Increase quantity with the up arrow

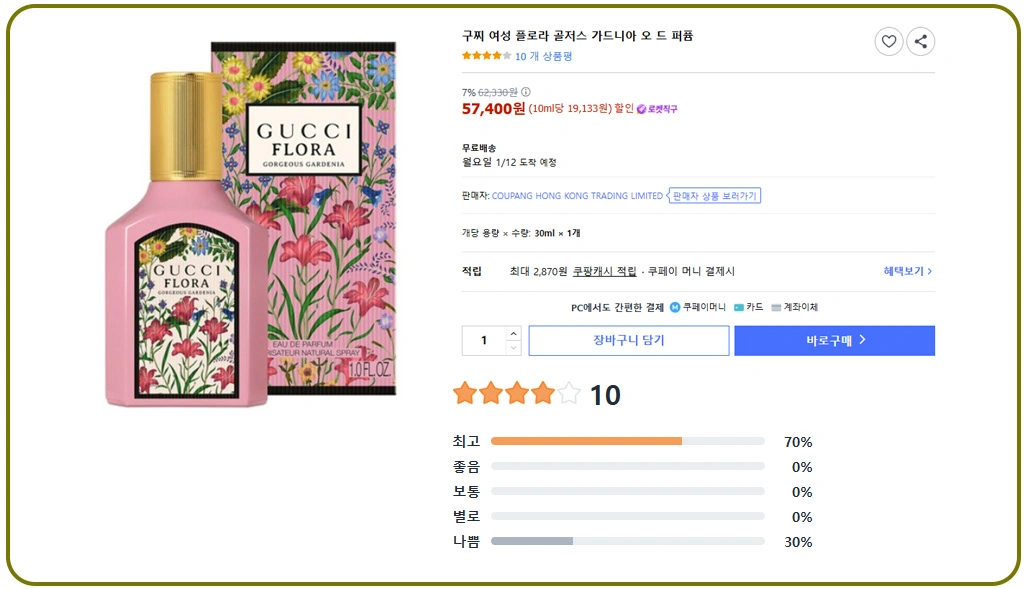click(x=514, y=333)
